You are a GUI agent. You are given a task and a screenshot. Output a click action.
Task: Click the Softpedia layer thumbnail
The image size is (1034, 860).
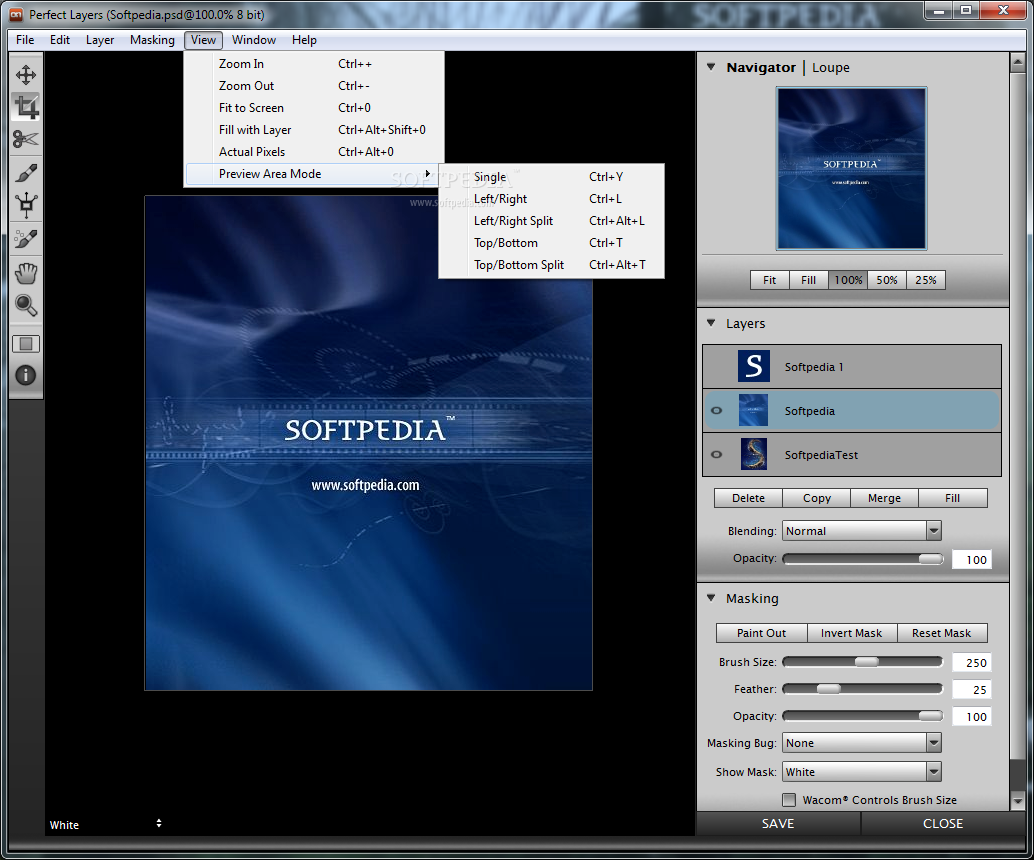coord(754,410)
